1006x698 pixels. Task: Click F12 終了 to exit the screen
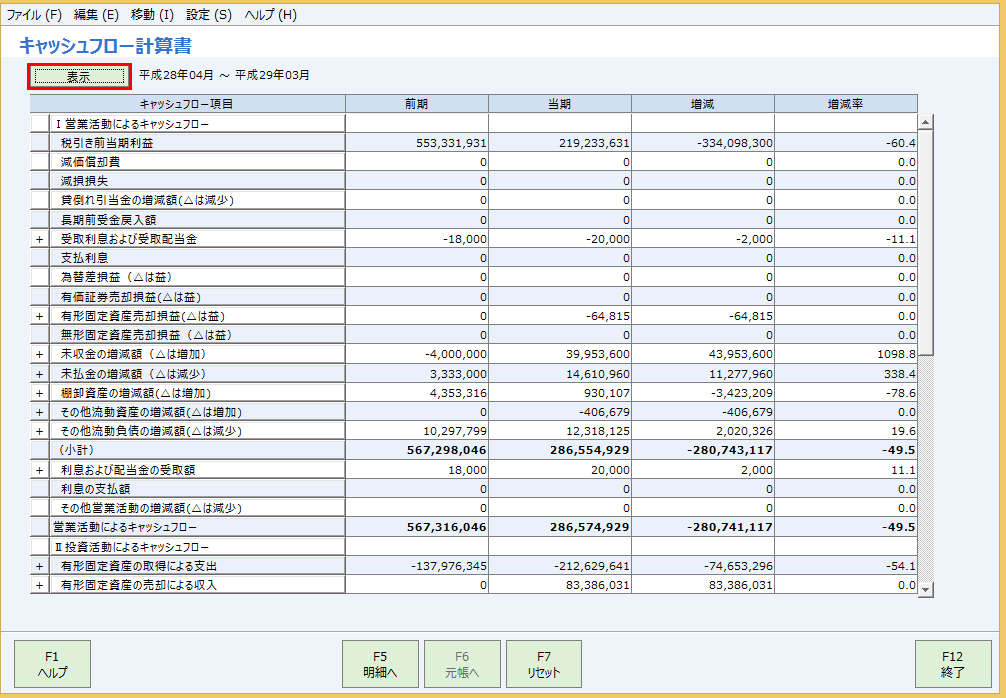[x=954, y=663]
